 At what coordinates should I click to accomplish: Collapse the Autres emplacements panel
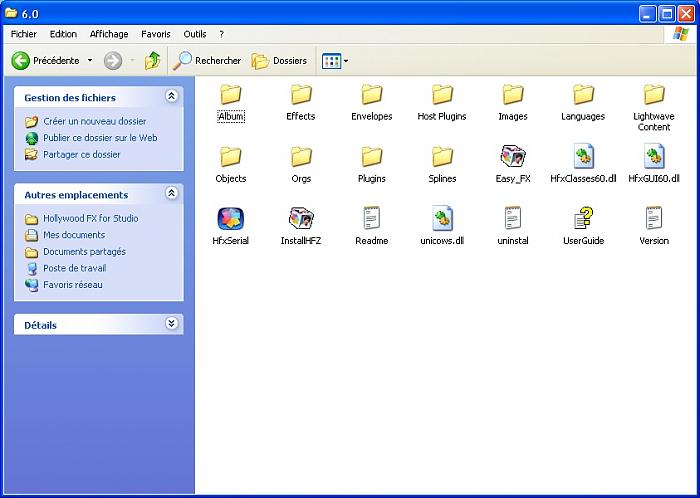[171, 193]
